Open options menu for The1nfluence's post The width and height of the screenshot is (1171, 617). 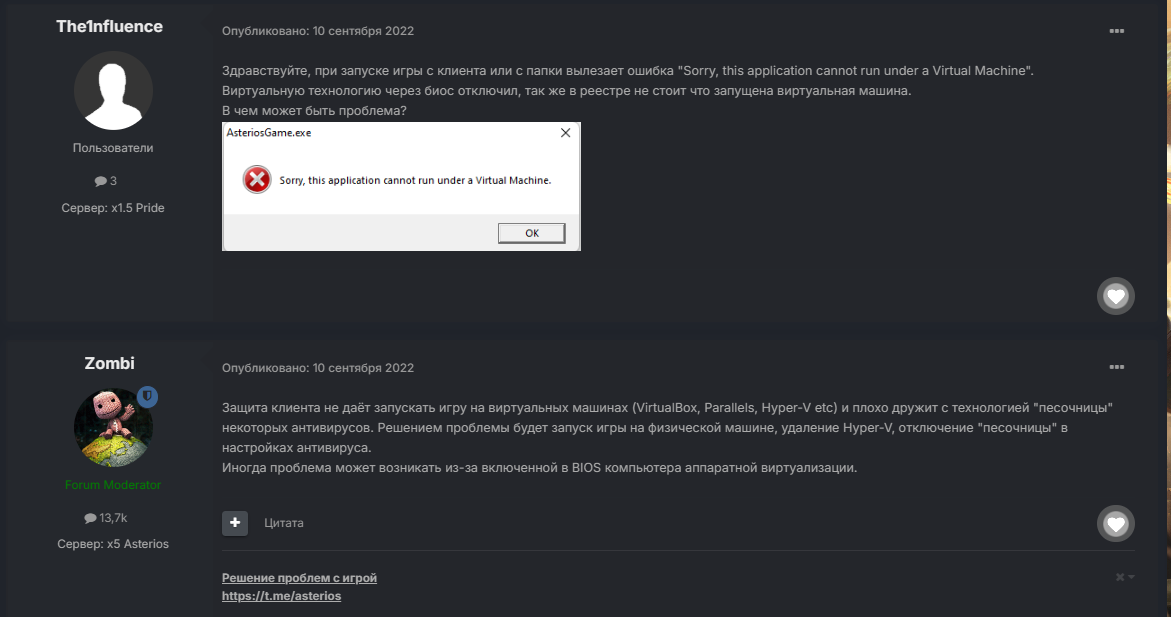click(1116, 31)
